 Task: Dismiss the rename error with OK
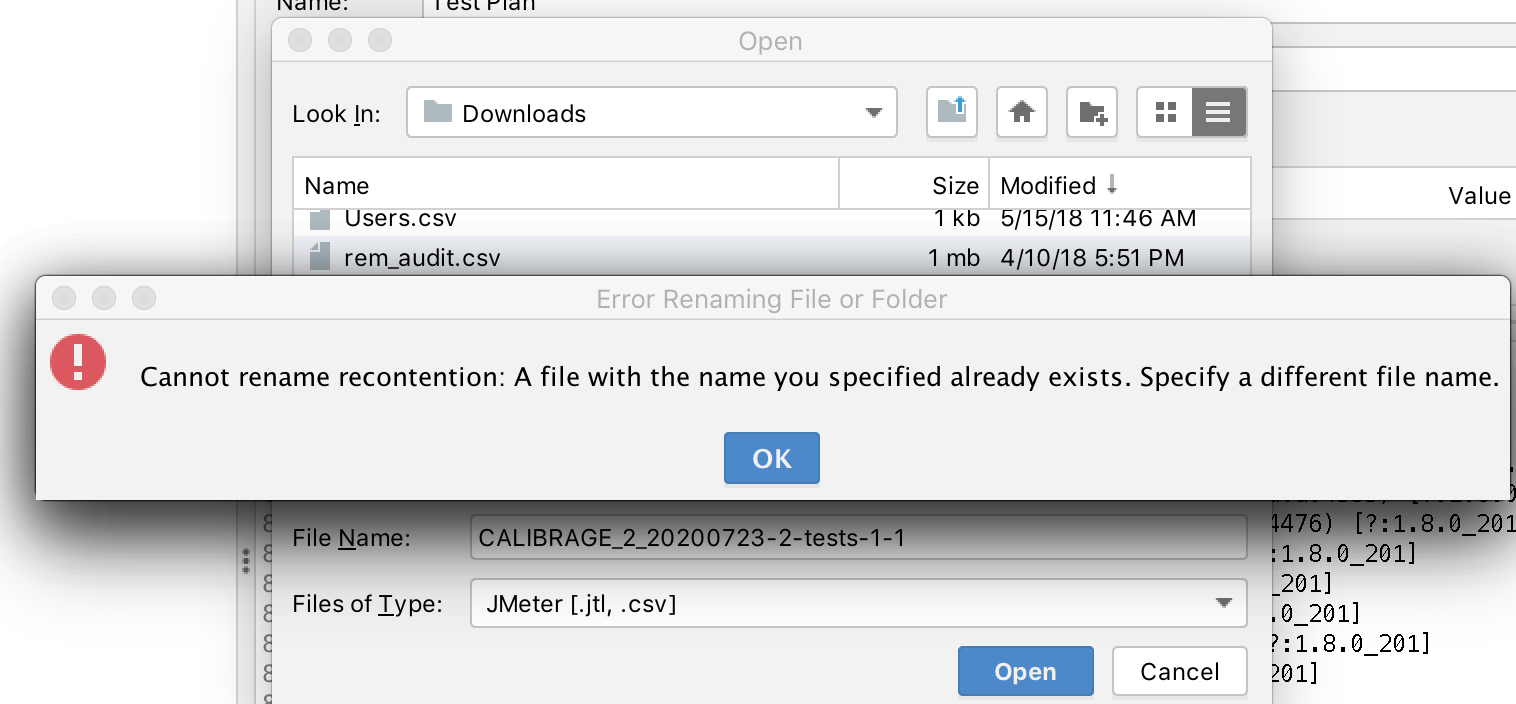point(771,458)
